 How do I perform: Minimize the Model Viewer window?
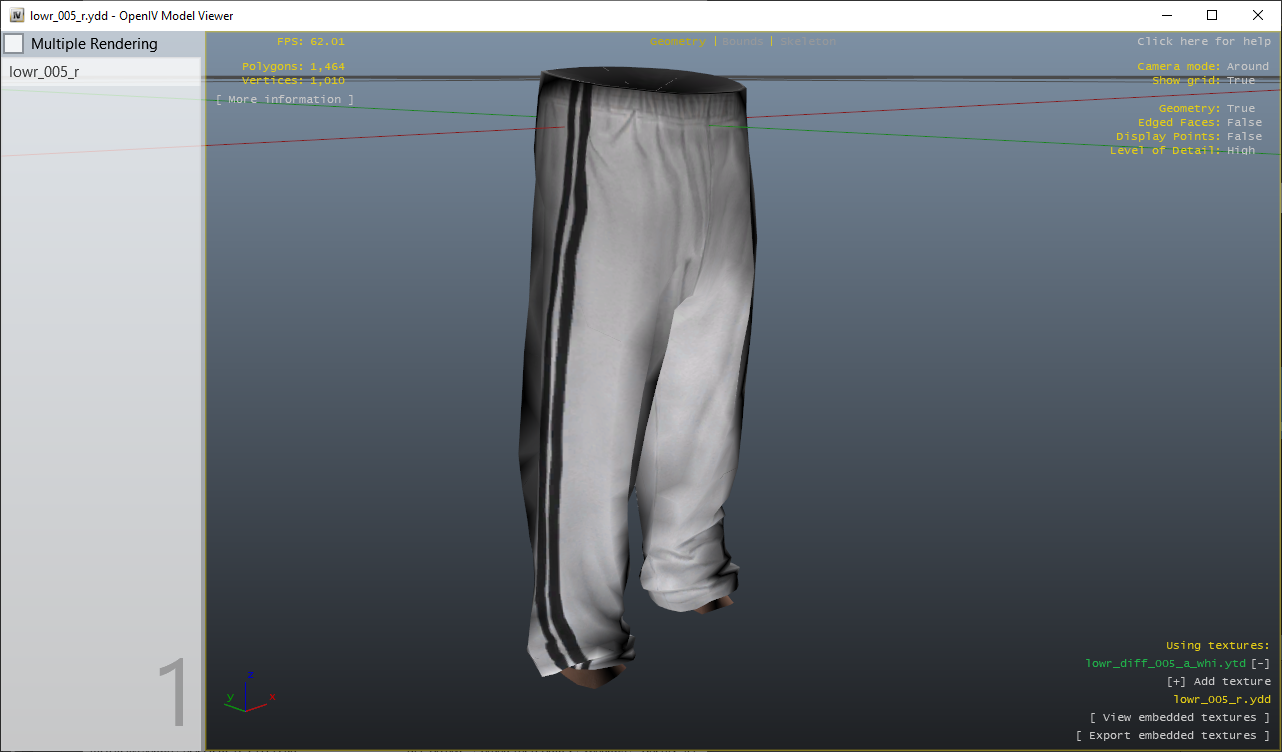tap(1166, 15)
